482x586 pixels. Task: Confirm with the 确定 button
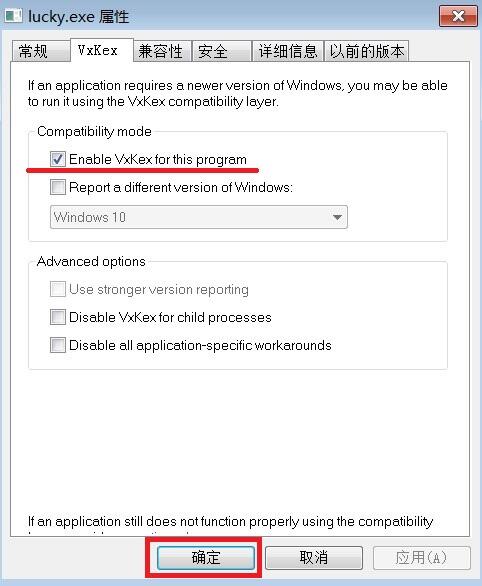pos(206,558)
